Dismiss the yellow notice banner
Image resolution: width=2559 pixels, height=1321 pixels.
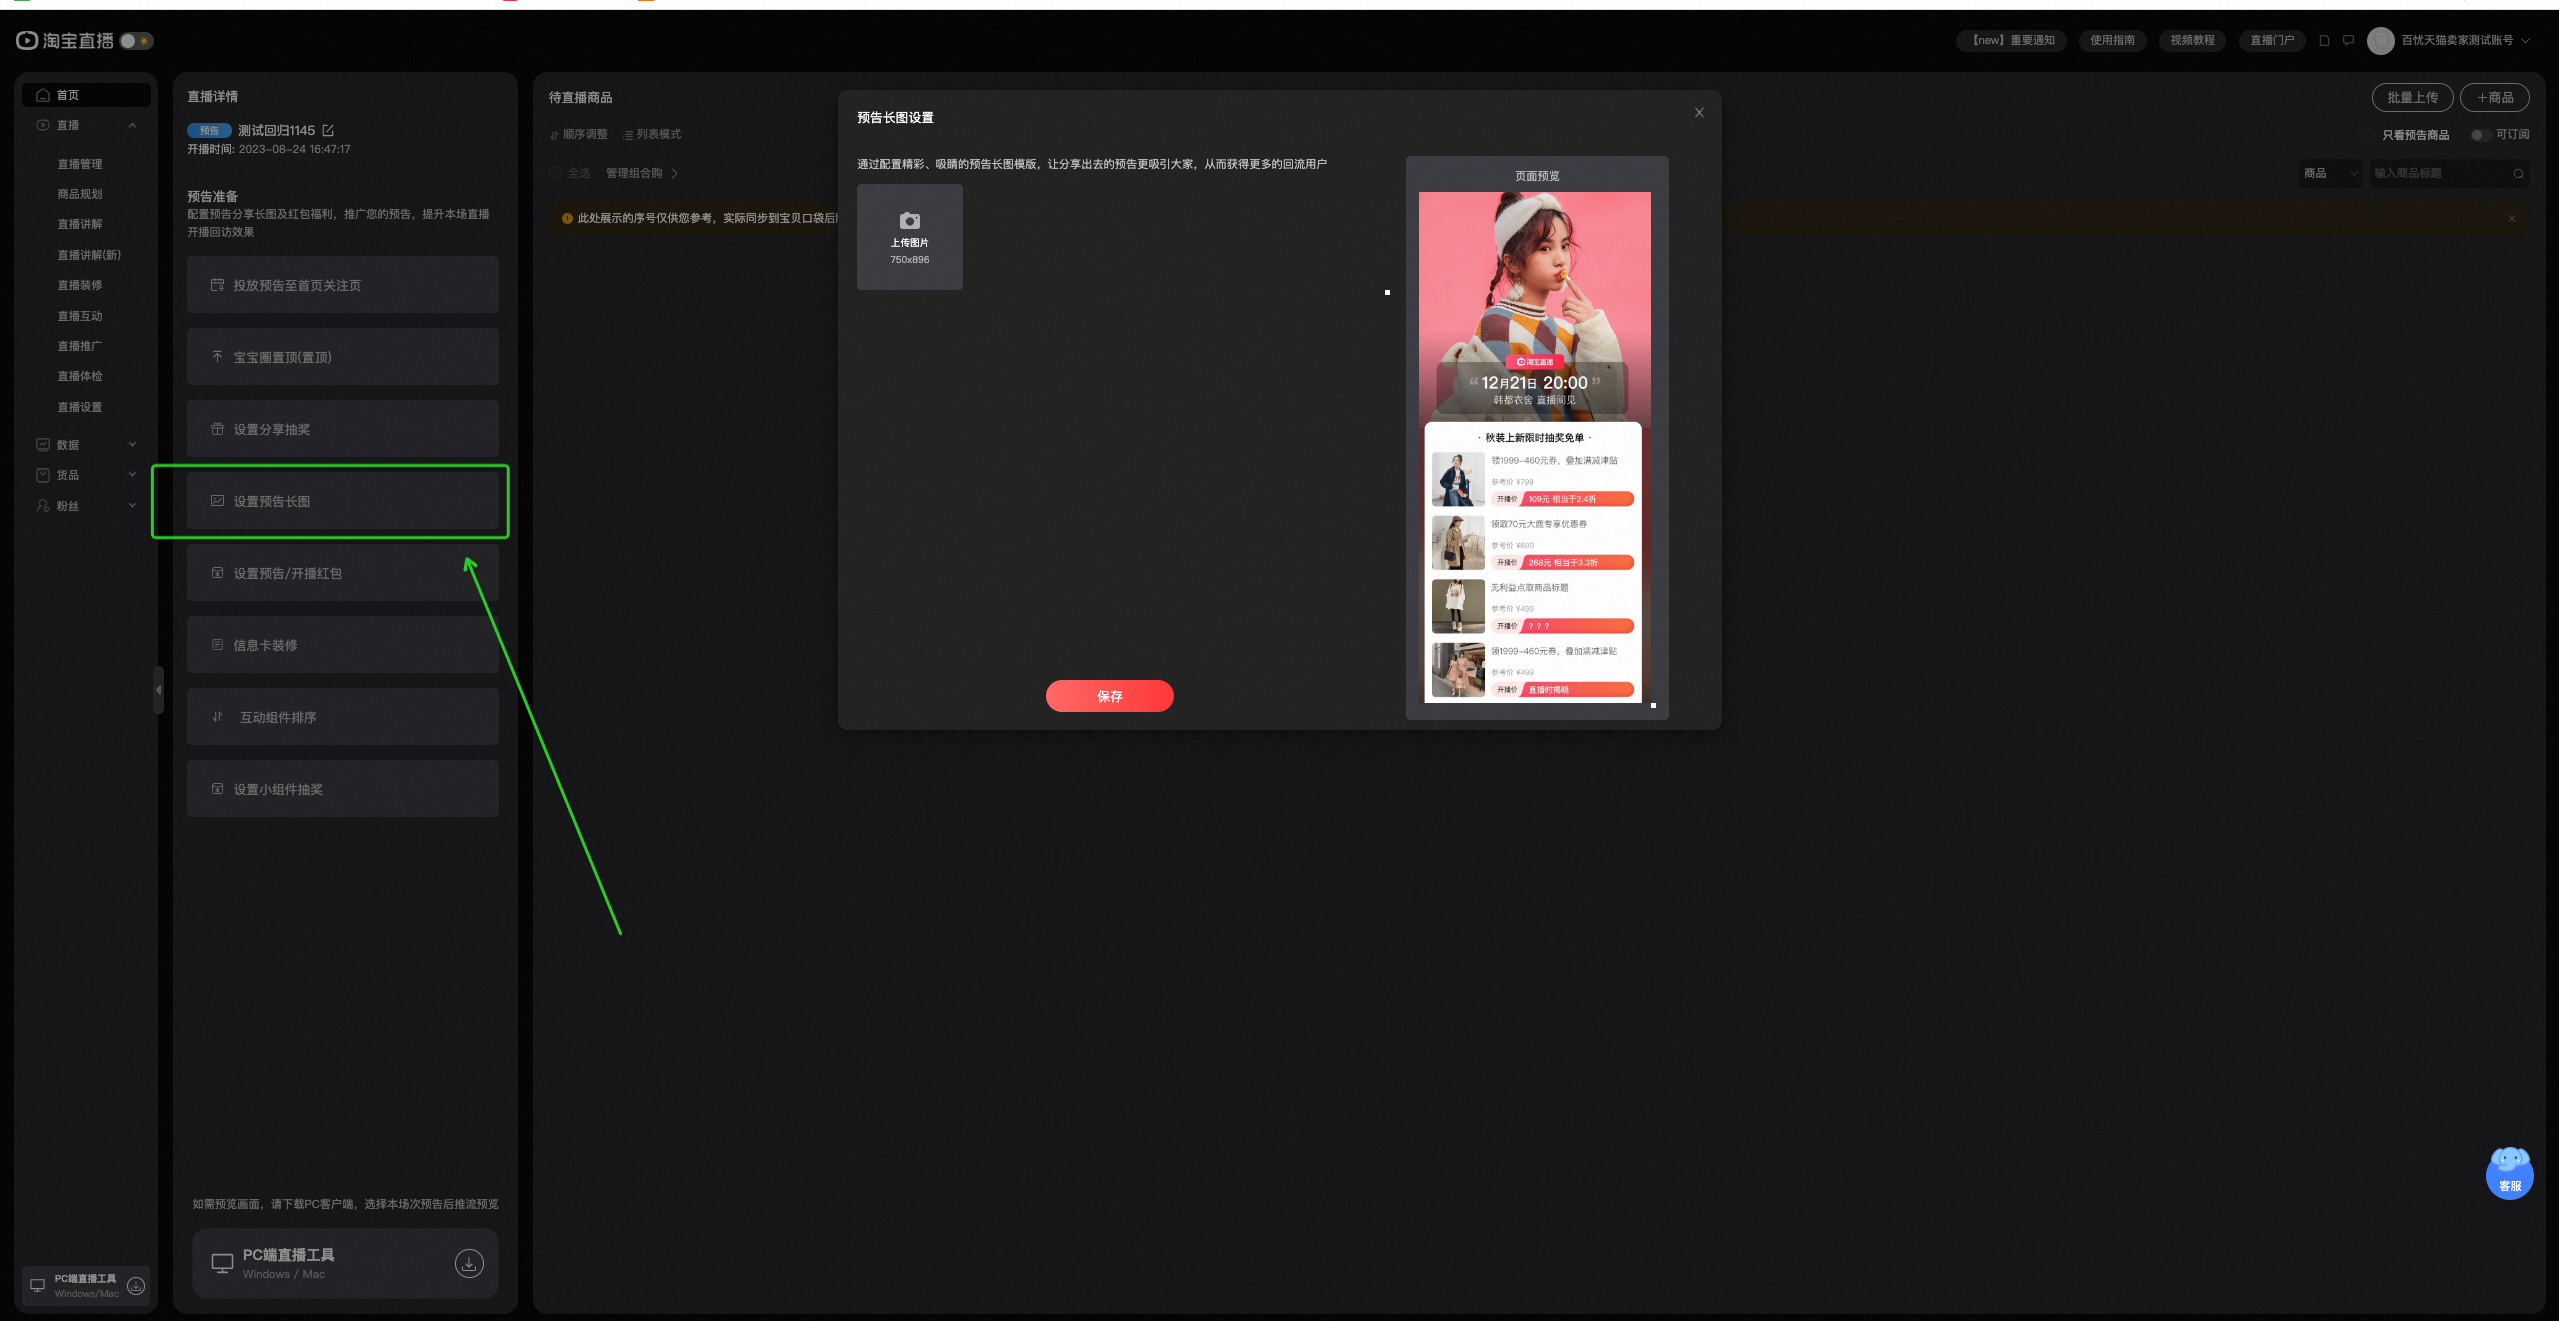(2511, 218)
